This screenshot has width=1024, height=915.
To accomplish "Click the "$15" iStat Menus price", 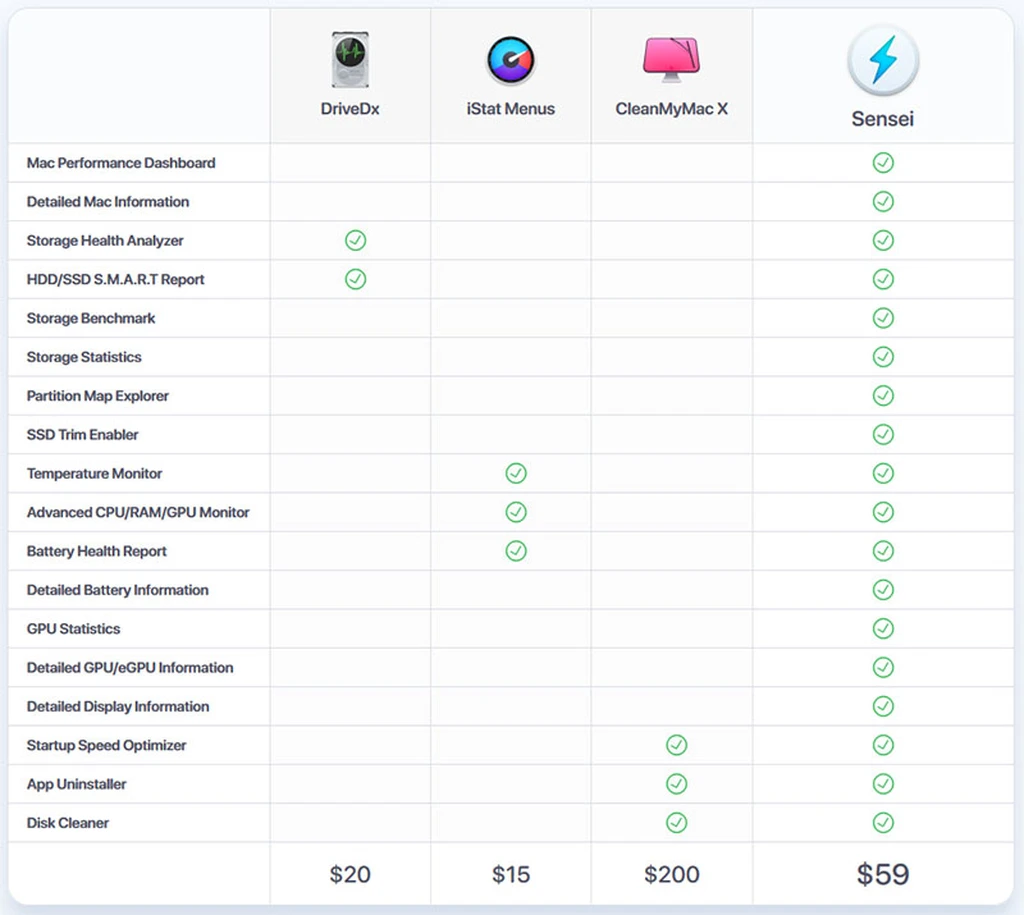I will (x=511, y=875).
